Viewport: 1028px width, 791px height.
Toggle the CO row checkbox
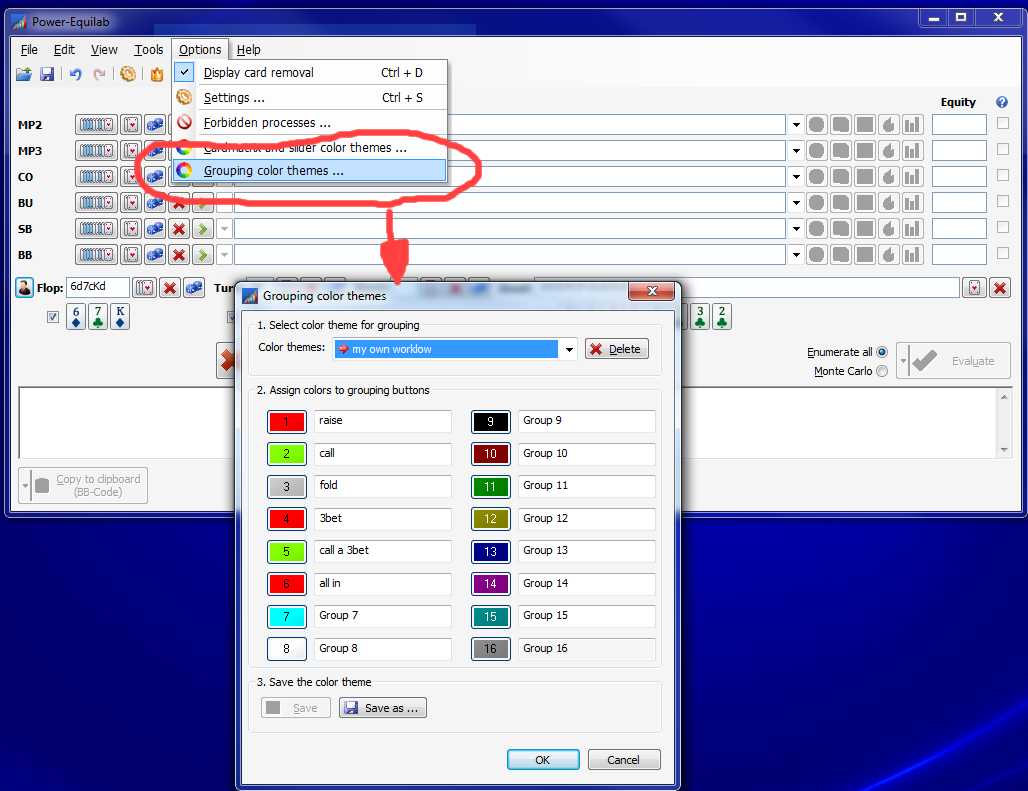pyautogui.click(x=1003, y=175)
